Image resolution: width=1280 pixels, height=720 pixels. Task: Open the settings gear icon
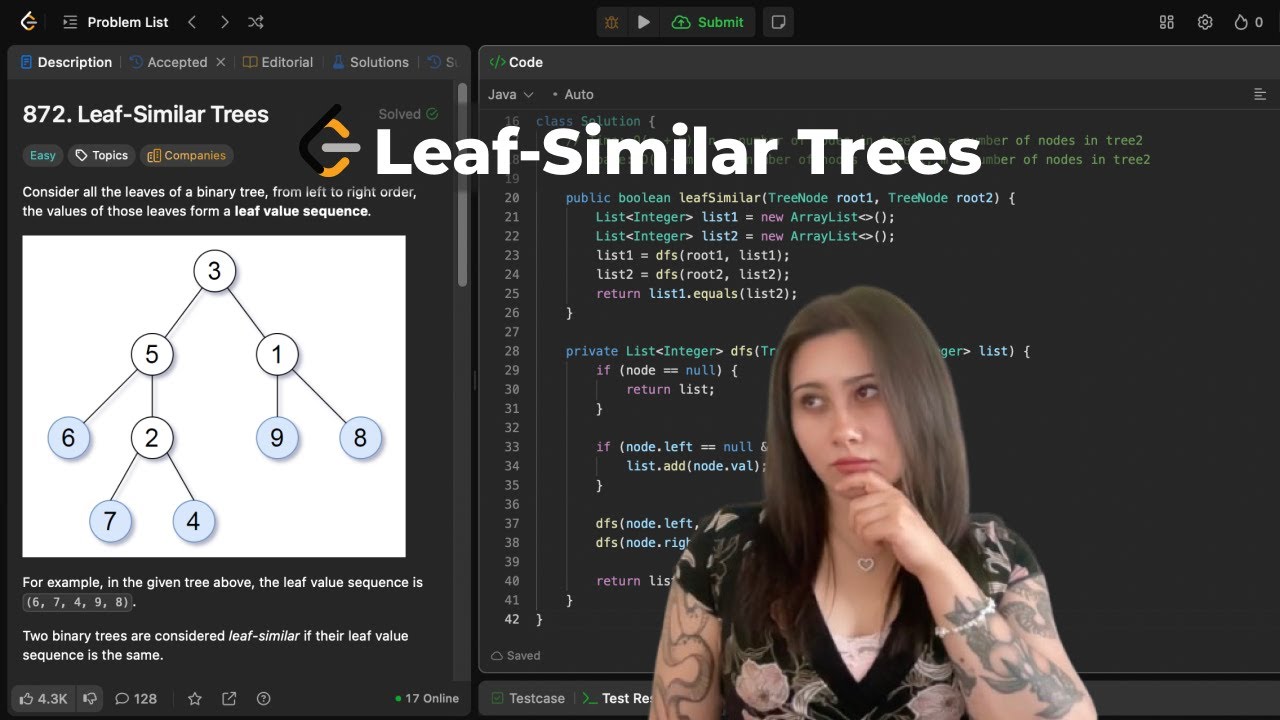1205,22
